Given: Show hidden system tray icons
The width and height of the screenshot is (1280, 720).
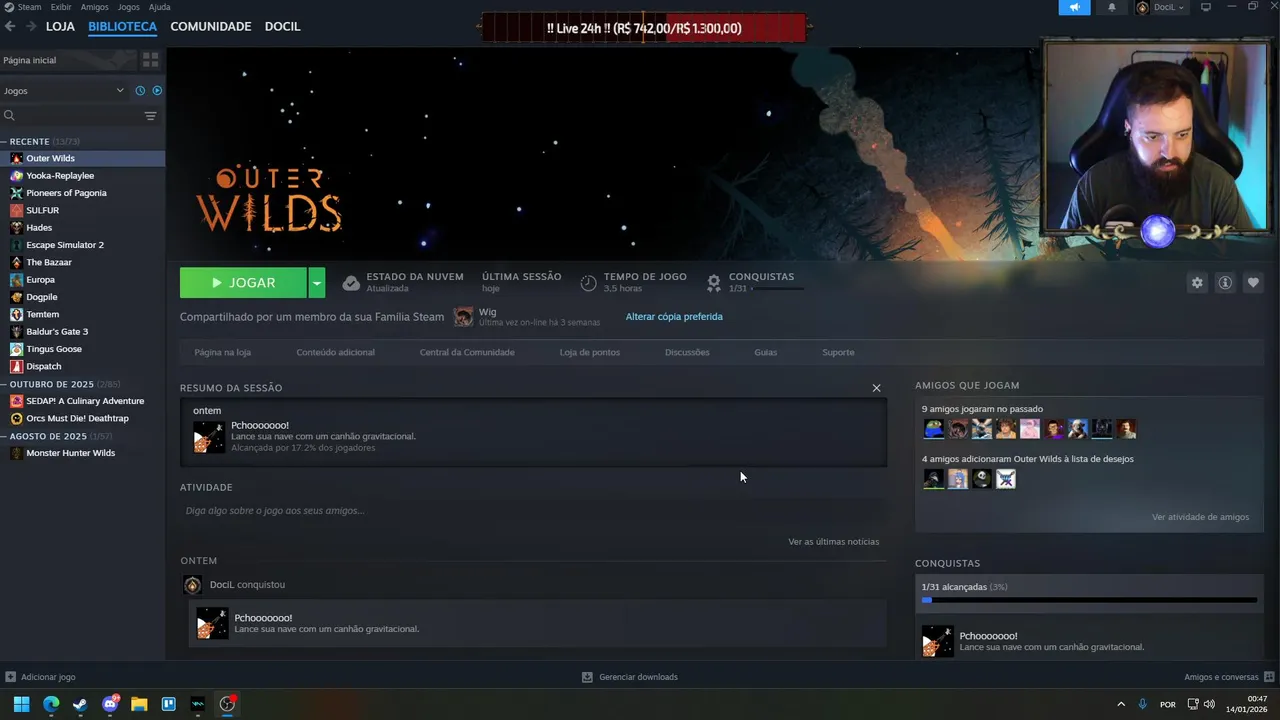Looking at the screenshot, I should pos(1121,704).
